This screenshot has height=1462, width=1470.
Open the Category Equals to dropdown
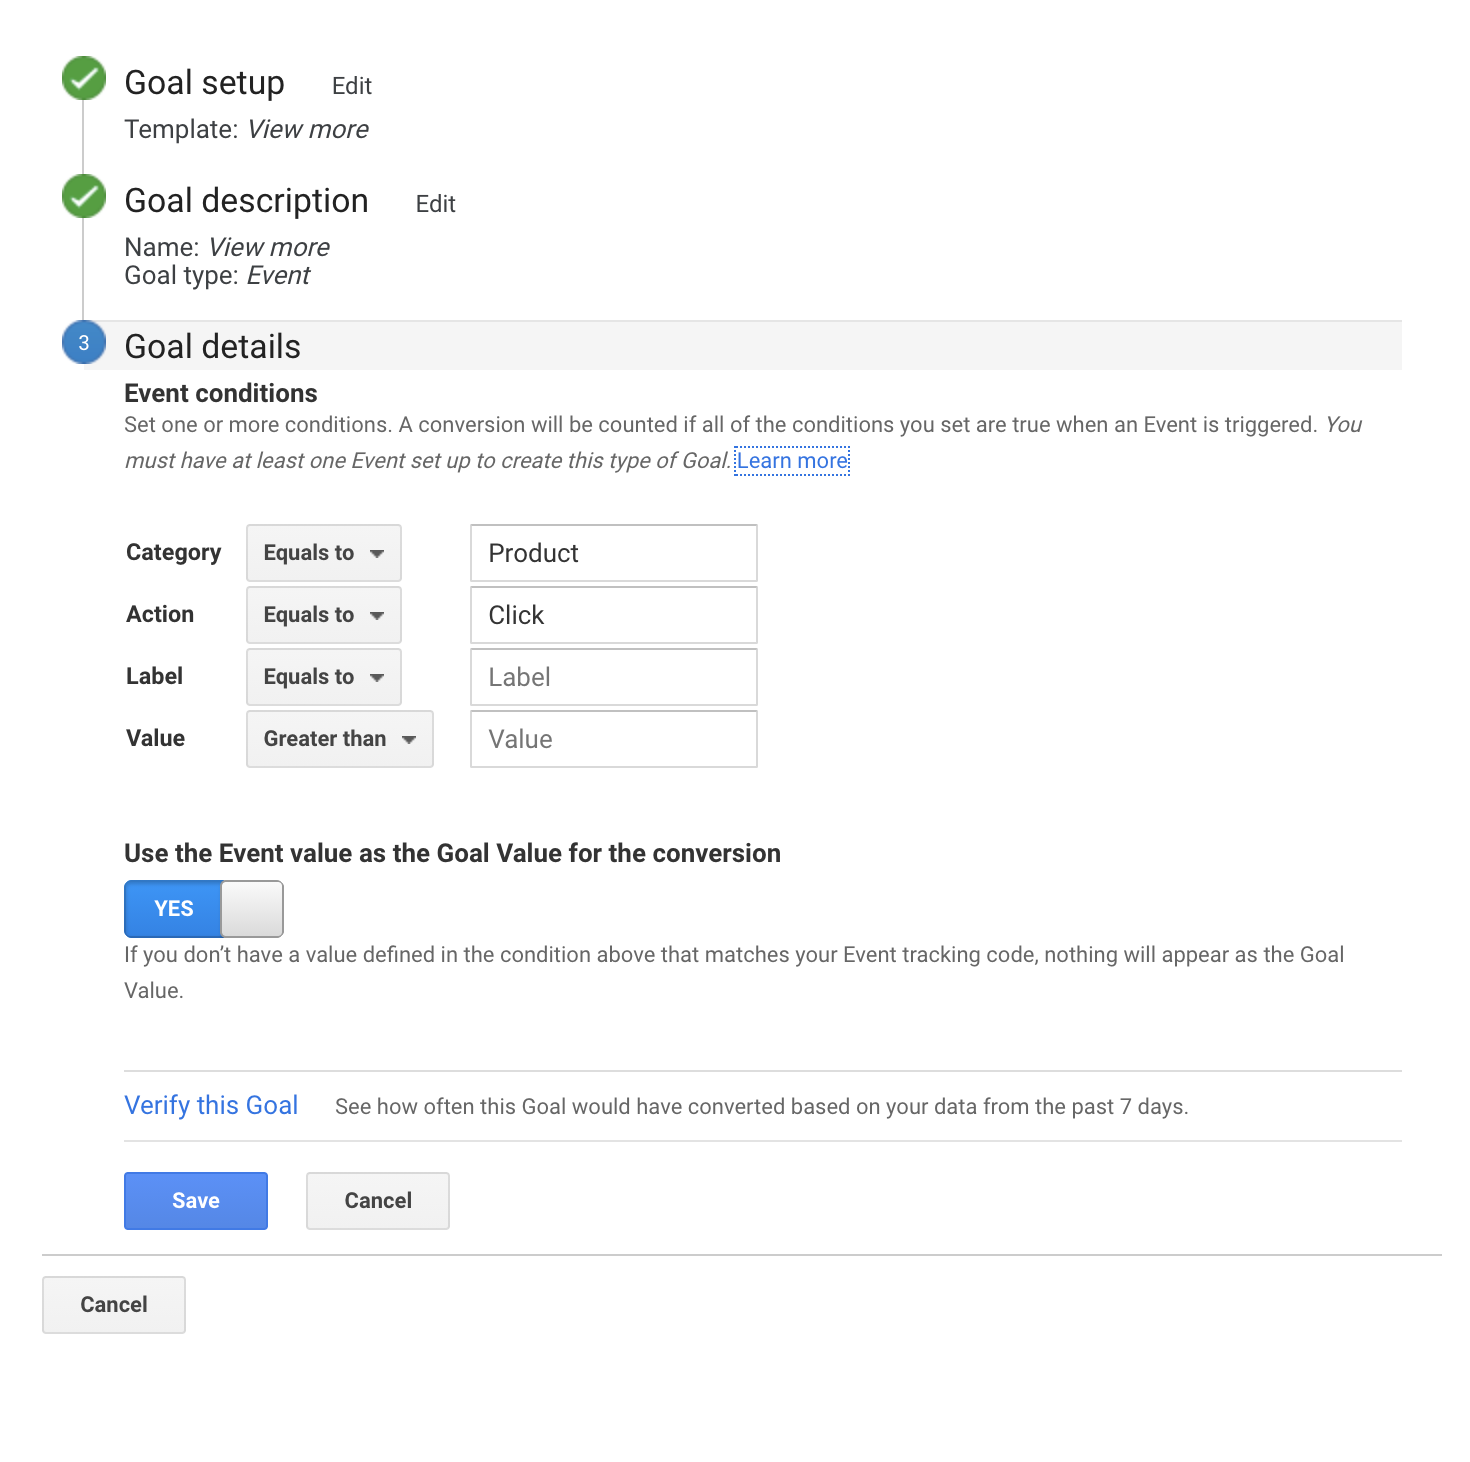pos(323,553)
